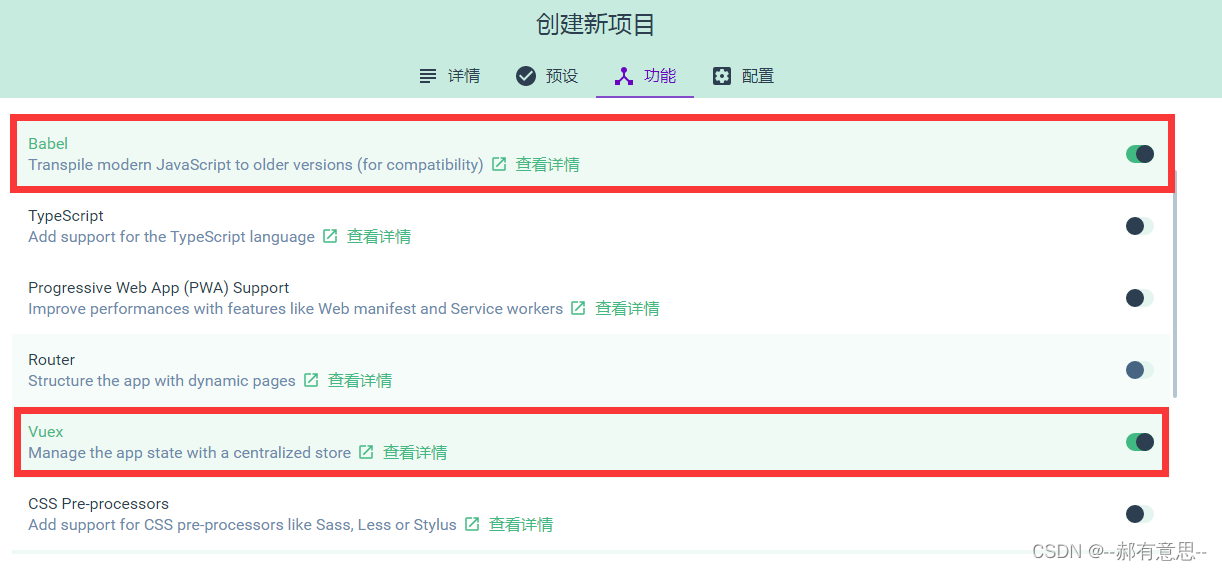Open Router 查看详情 link
The width and height of the screenshot is (1222, 570).
[x=360, y=381]
